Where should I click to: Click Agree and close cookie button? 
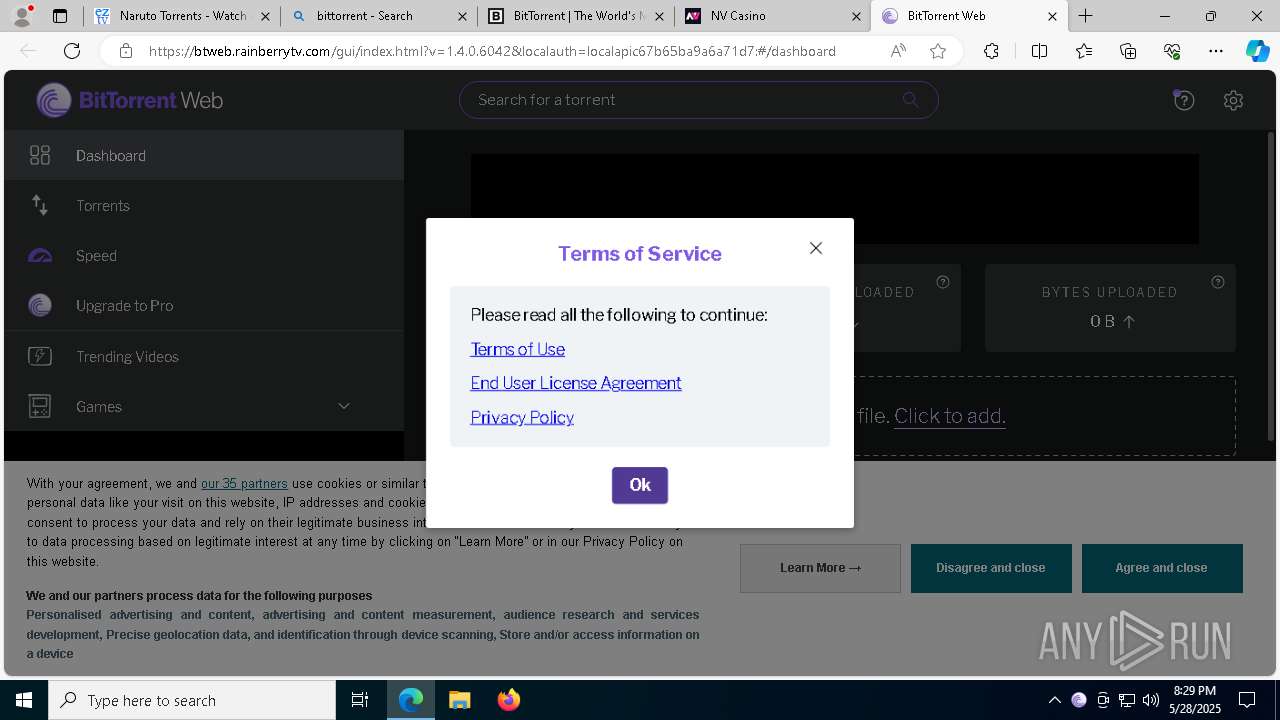pos(1162,568)
